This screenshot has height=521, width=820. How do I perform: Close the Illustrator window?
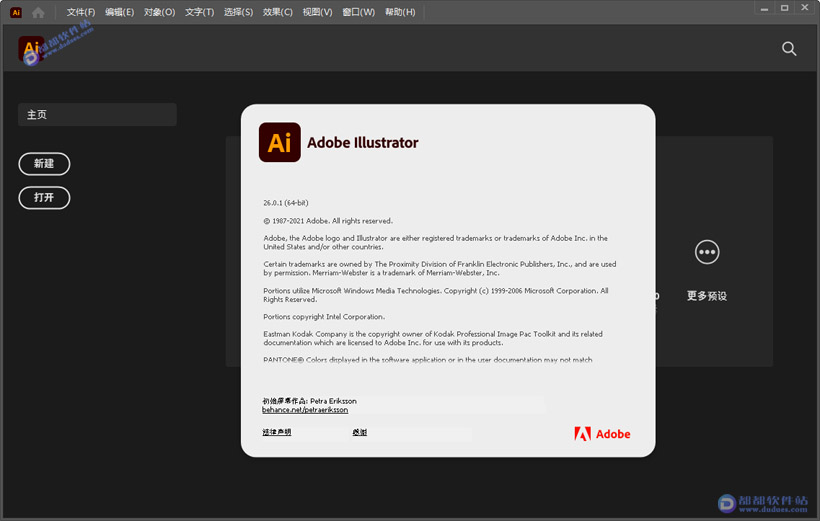805,8
